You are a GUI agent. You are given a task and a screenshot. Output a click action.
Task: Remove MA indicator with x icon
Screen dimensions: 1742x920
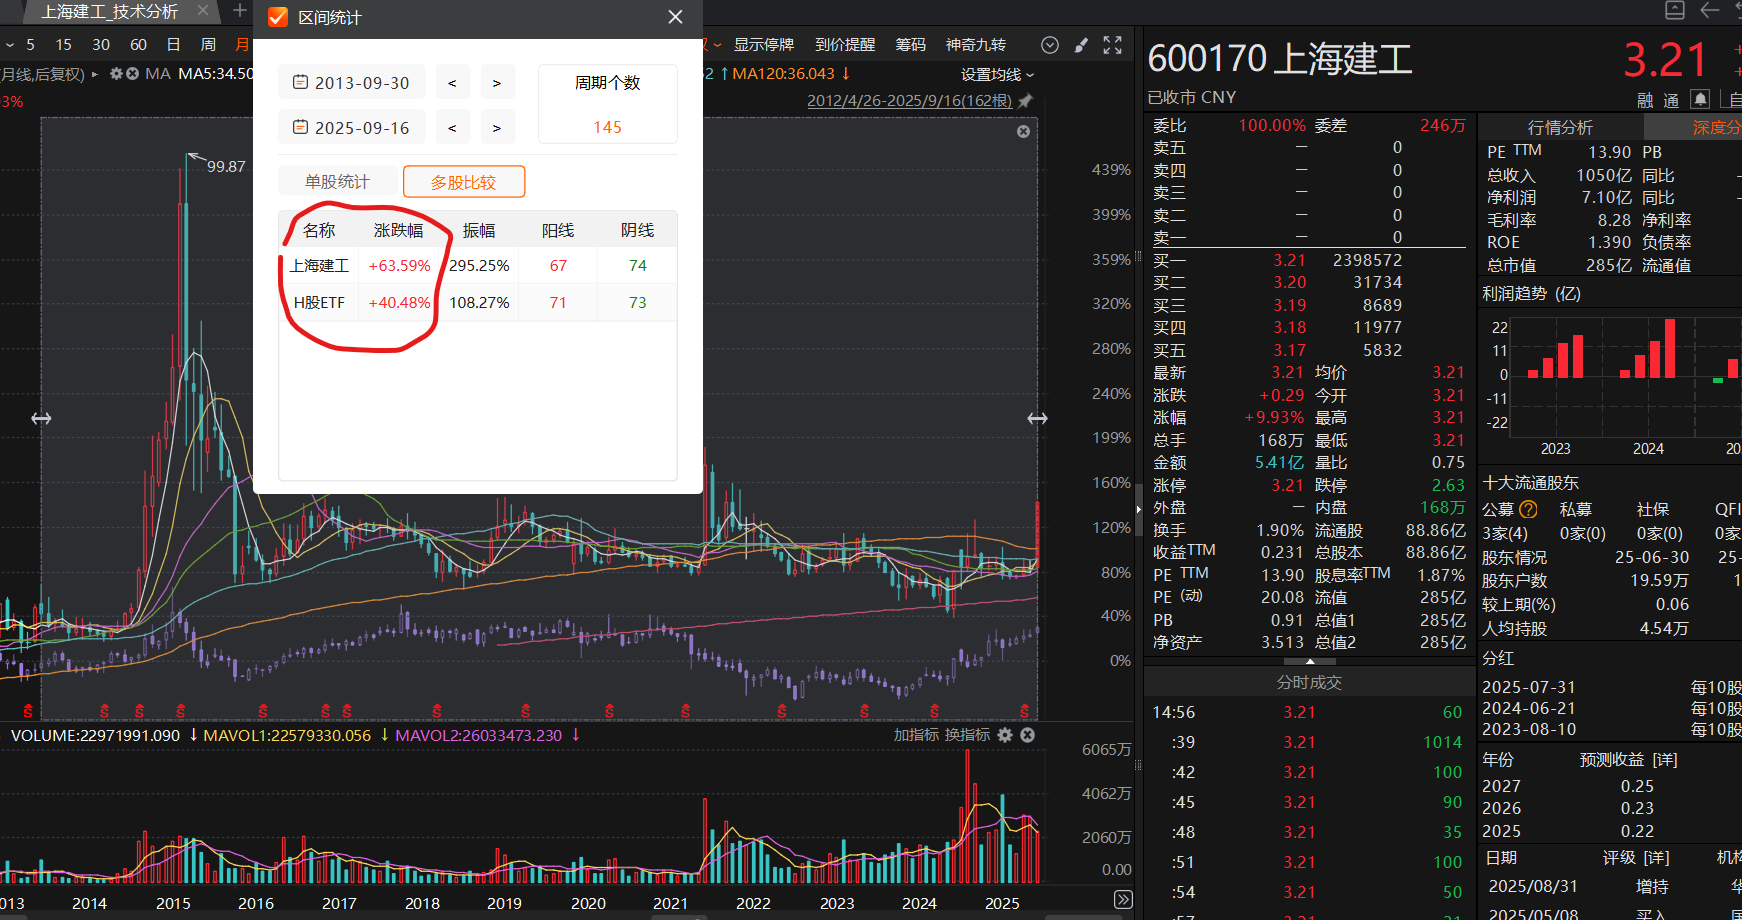pos(132,73)
